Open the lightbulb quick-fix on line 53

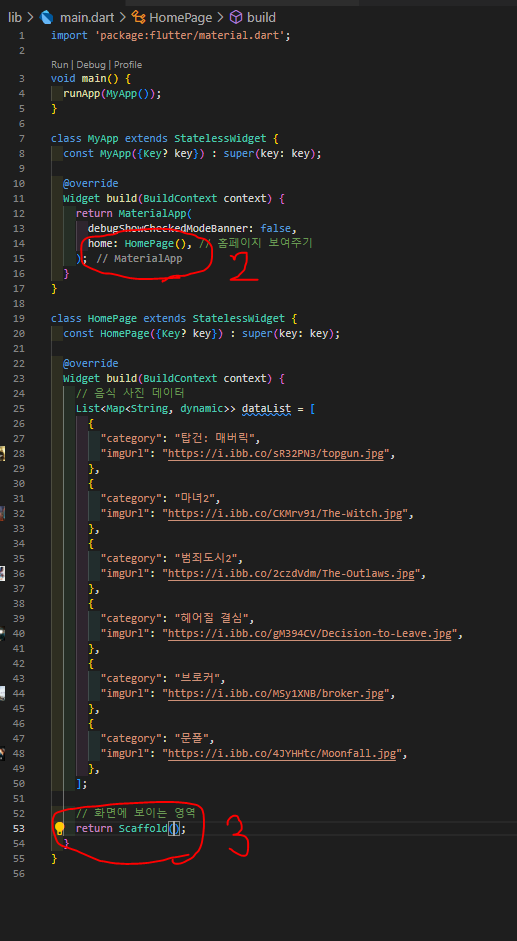coord(59,828)
